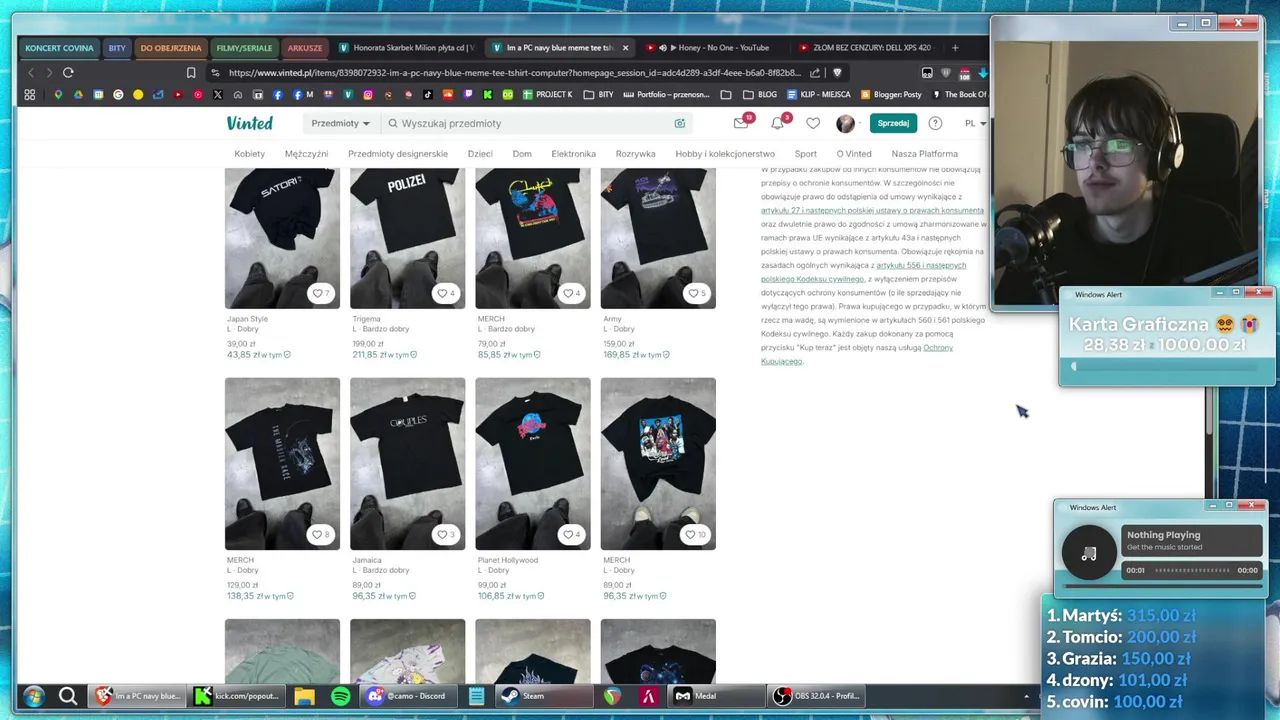
Task: Reload the page with the refresh icon
Action: click(68, 73)
